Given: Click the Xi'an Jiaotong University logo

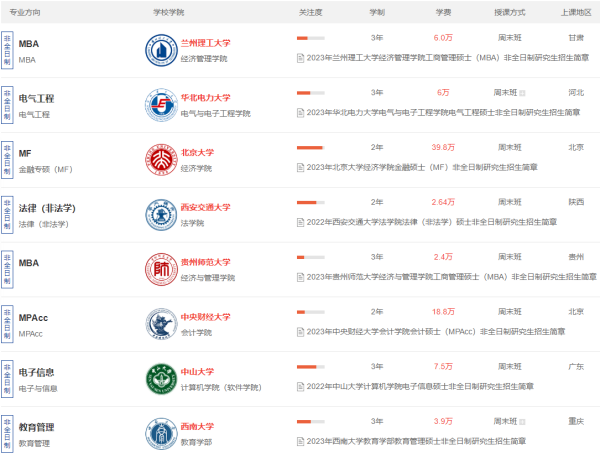Looking at the screenshot, I should coord(160,215).
